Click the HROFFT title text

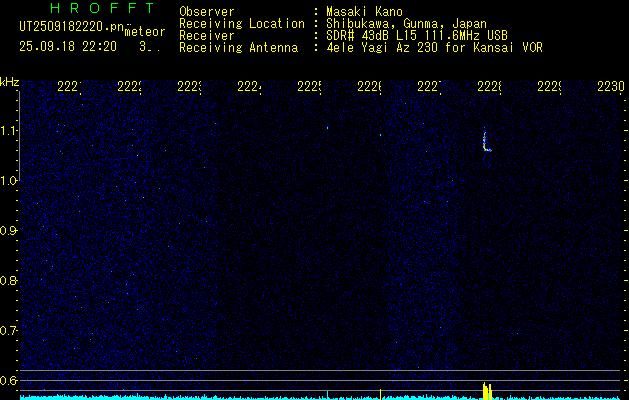click(x=102, y=8)
